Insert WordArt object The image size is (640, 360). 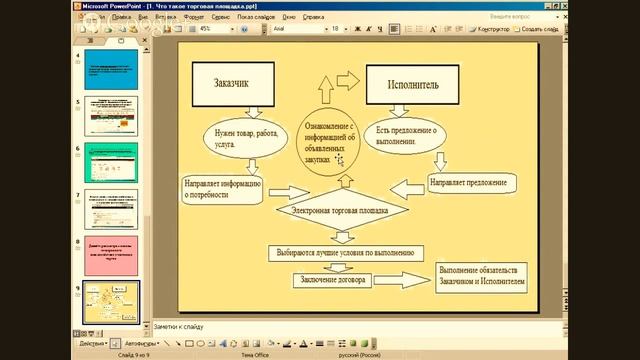tap(223, 344)
